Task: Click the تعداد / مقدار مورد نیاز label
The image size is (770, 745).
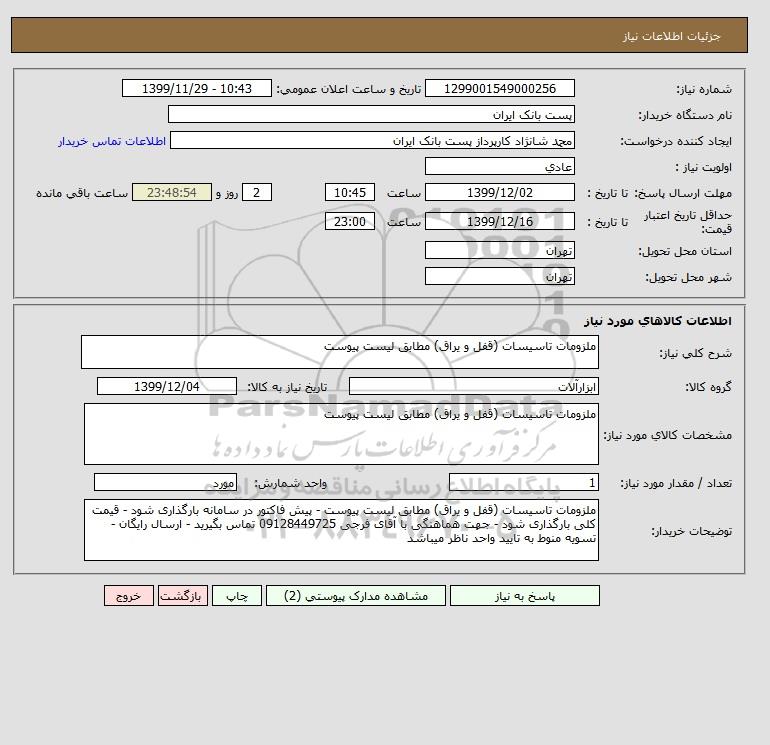Action: 676,483
